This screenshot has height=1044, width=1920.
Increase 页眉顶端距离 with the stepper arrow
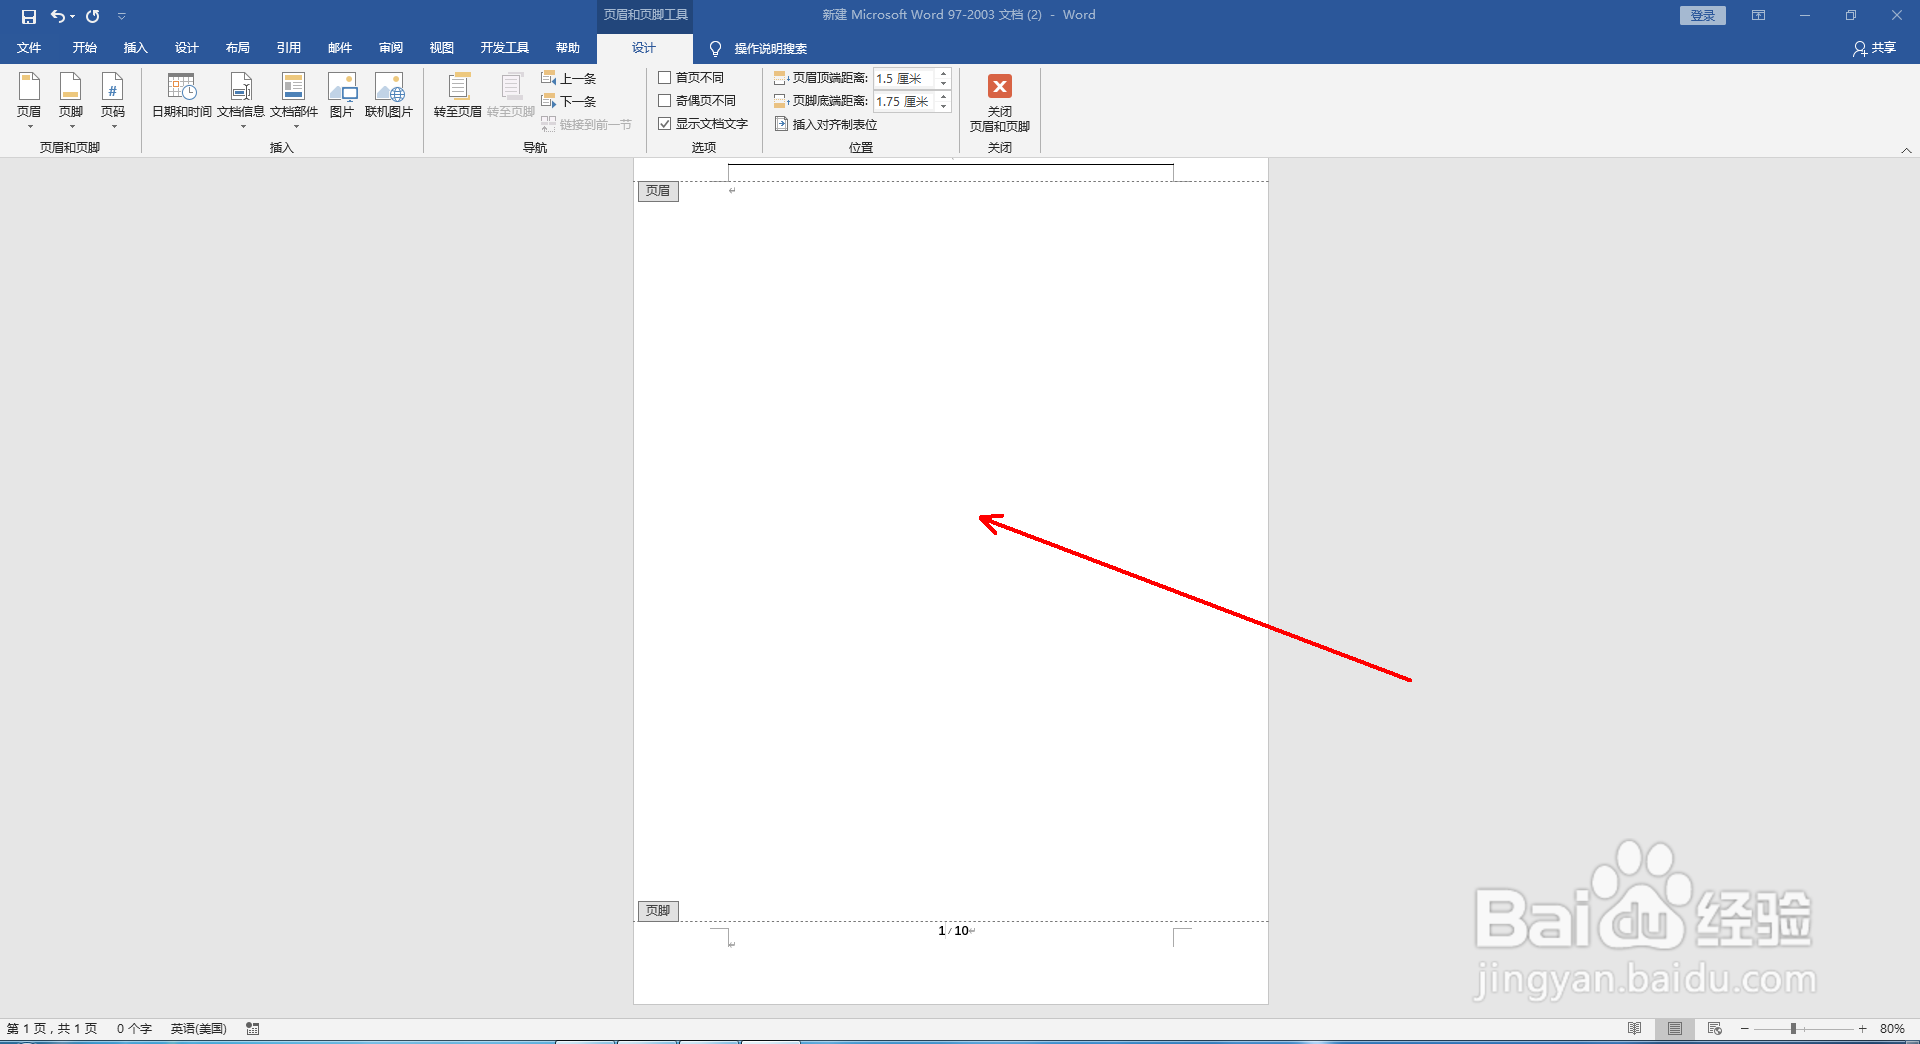[x=943, y=73]
